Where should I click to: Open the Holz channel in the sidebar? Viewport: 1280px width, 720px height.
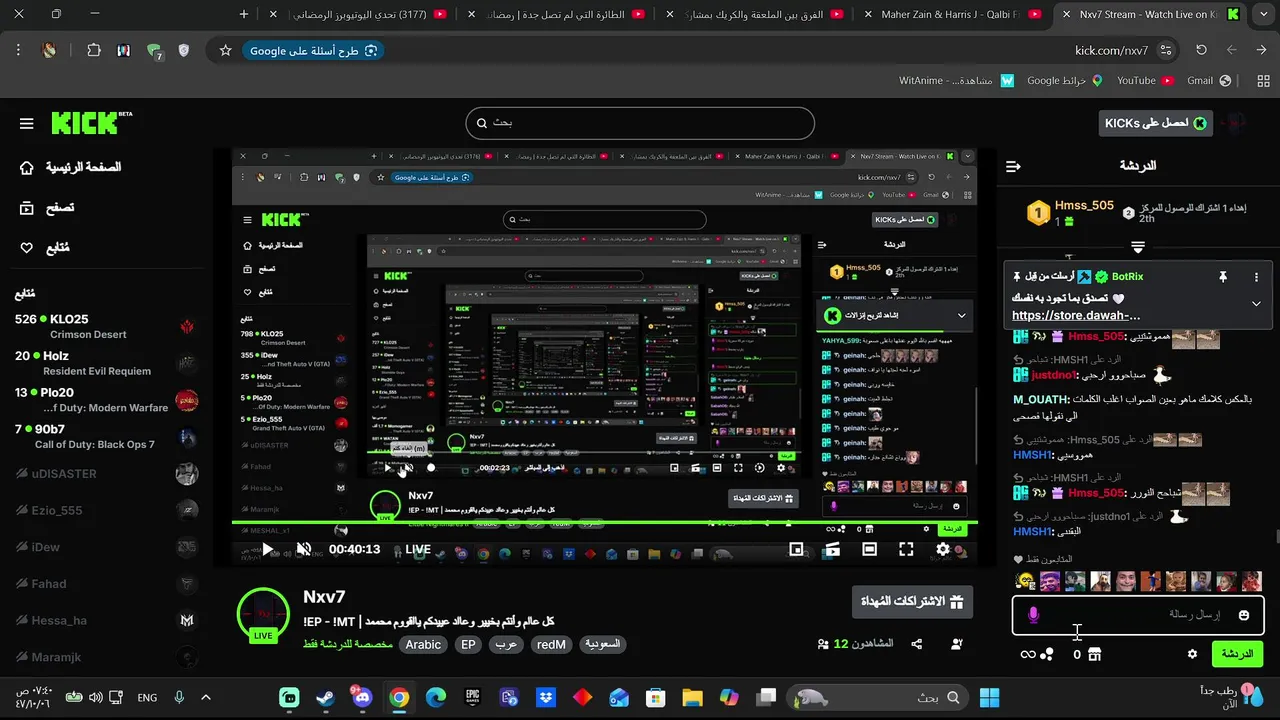pos(105,363)
